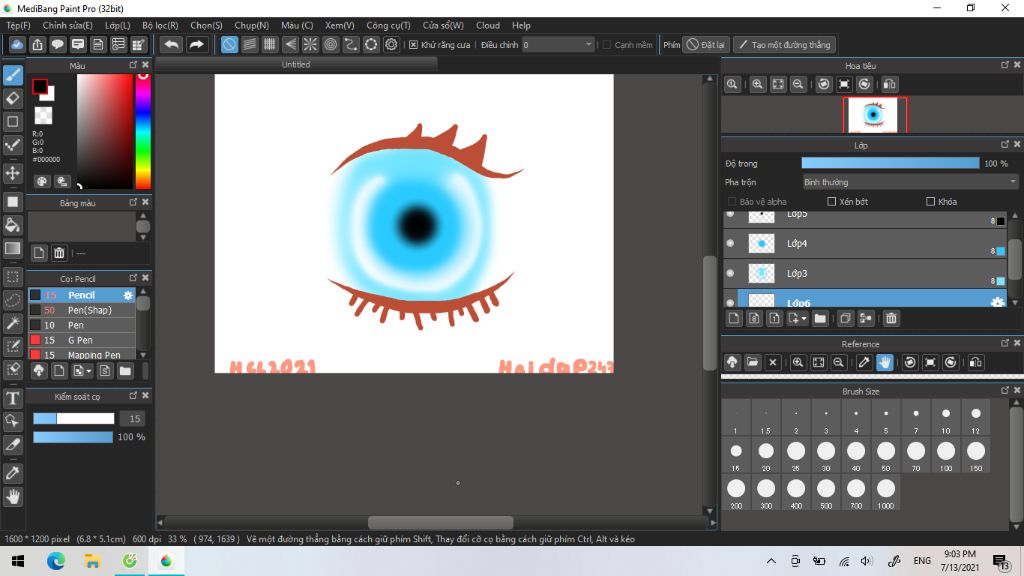This screenshot has width=1024, height=576.
Task: Select the Eraser tool
Action: (12, 99)
